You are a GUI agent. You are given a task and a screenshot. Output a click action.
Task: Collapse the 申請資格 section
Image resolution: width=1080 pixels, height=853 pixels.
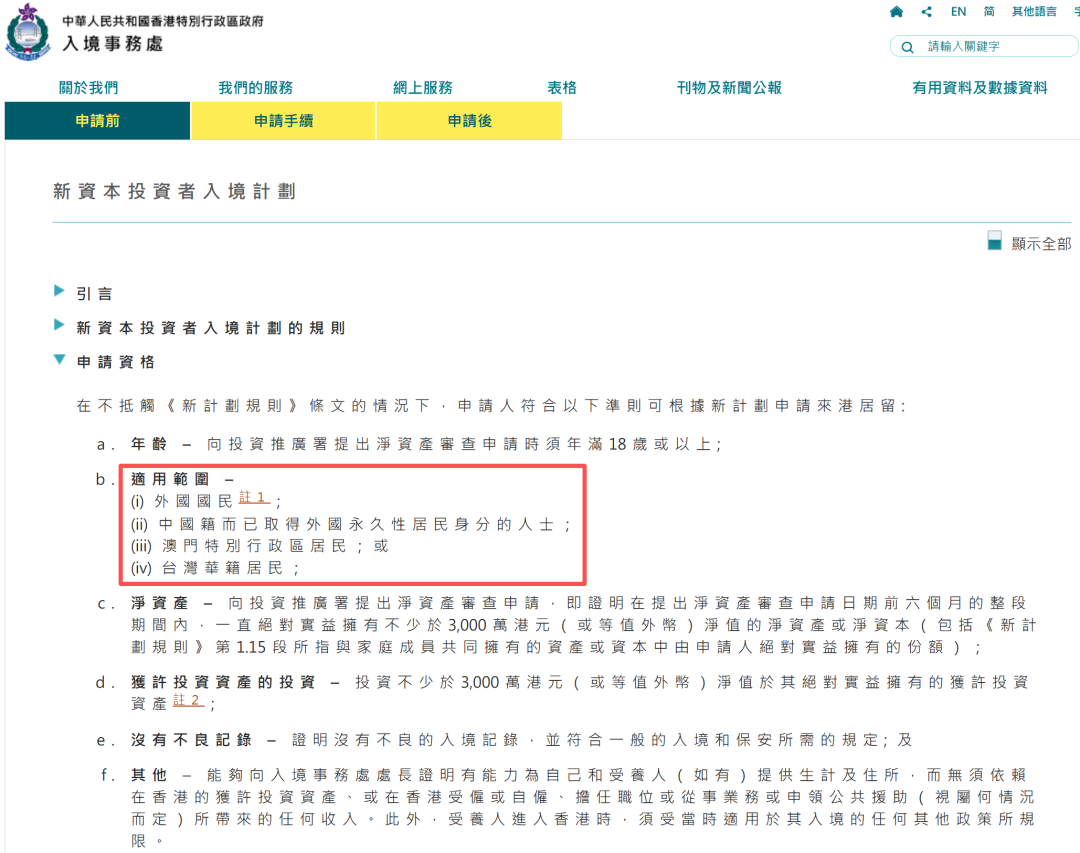116,362
